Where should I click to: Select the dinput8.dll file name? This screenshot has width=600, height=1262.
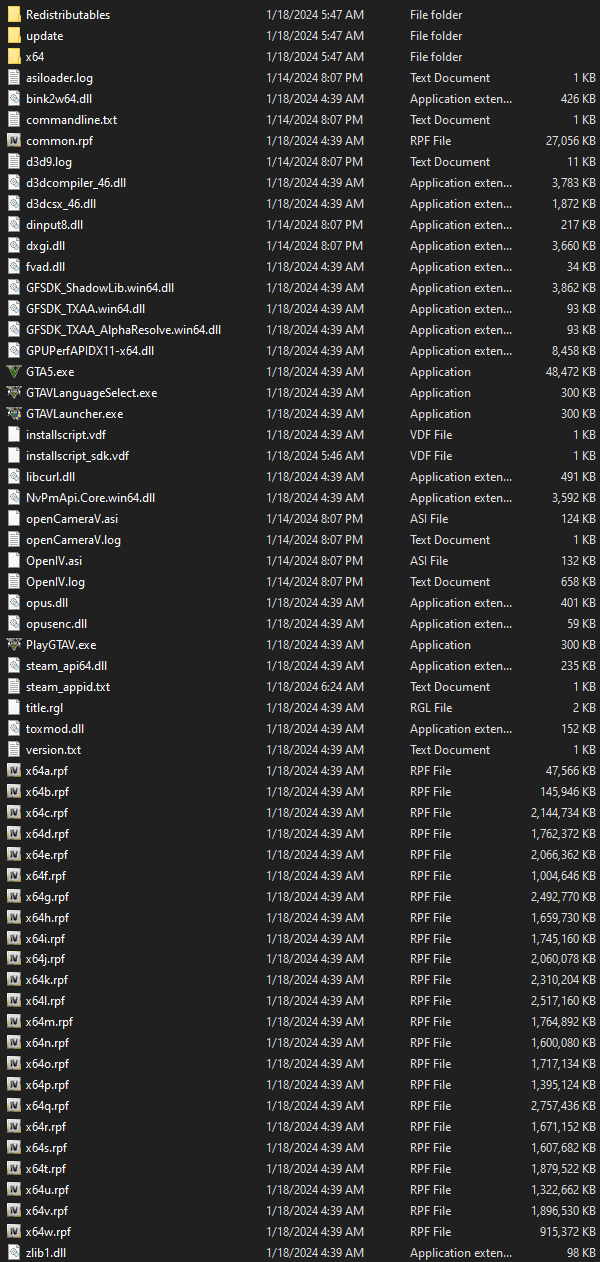tap(55, 225)
